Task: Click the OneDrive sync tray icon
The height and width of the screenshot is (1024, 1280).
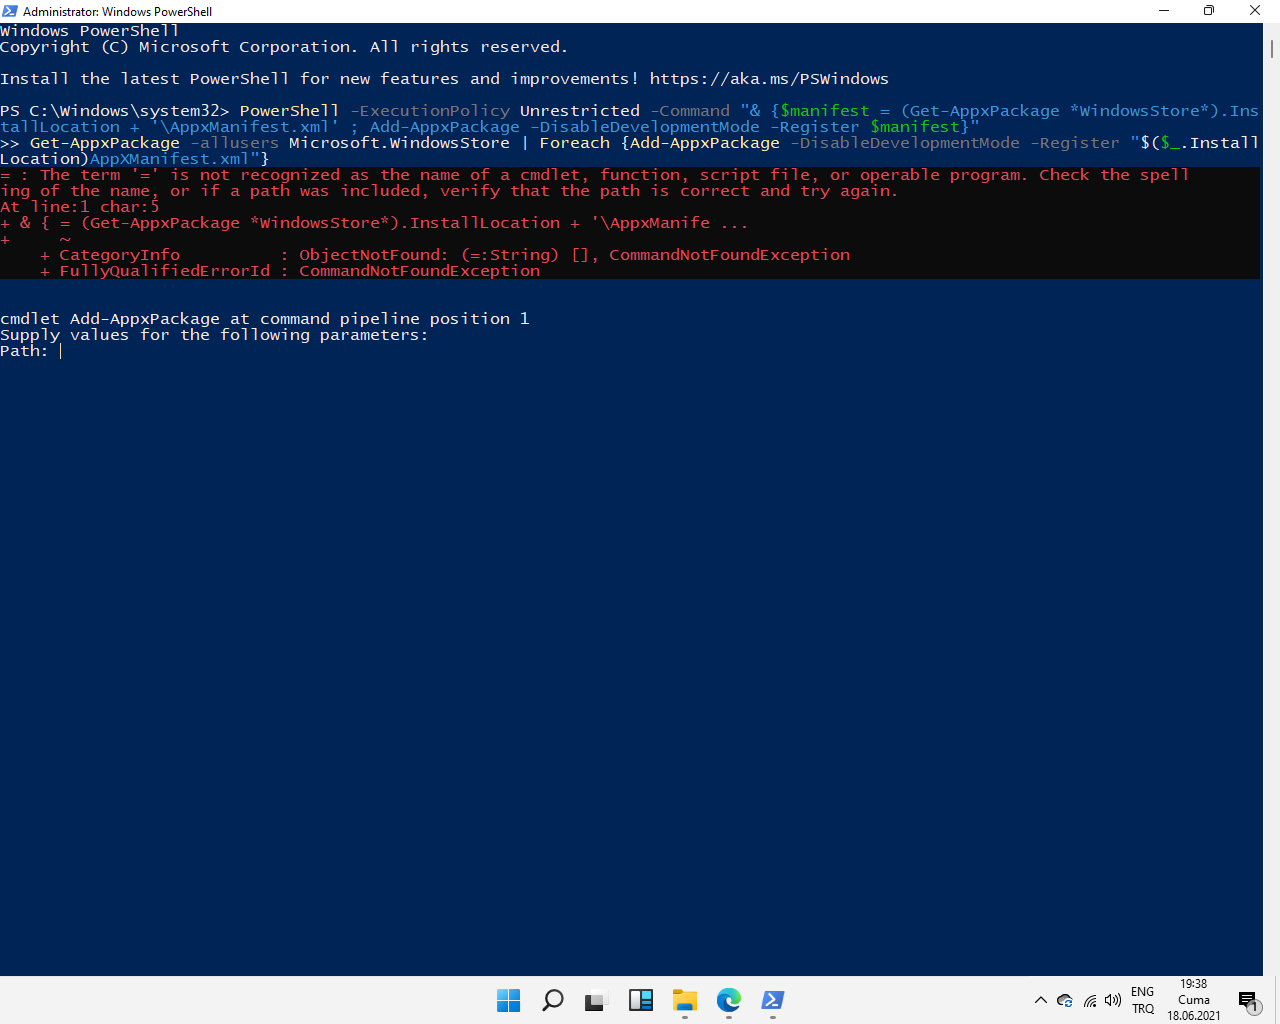Action: (x=1065, y=1000)
